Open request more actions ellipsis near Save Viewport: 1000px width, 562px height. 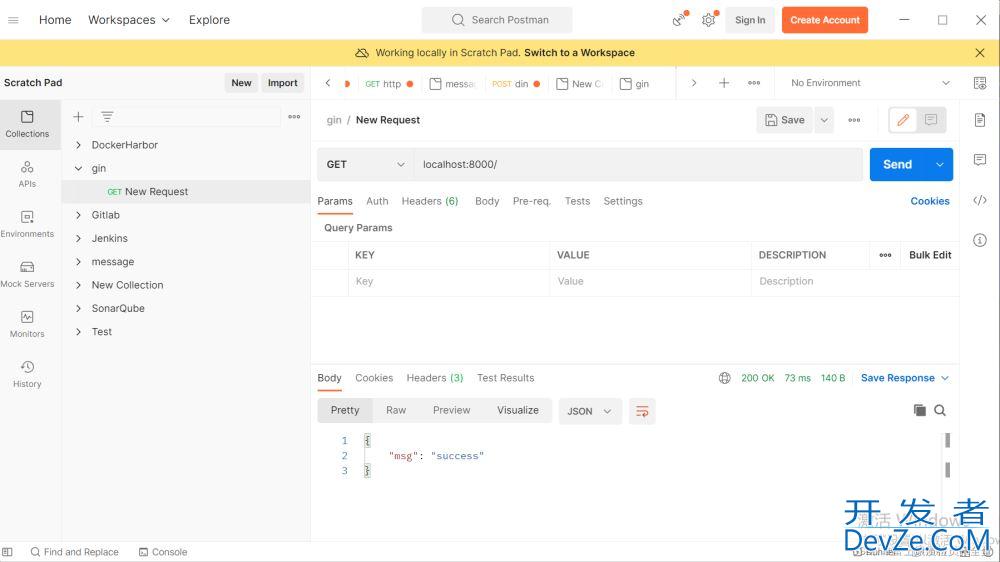pos(854,120)
